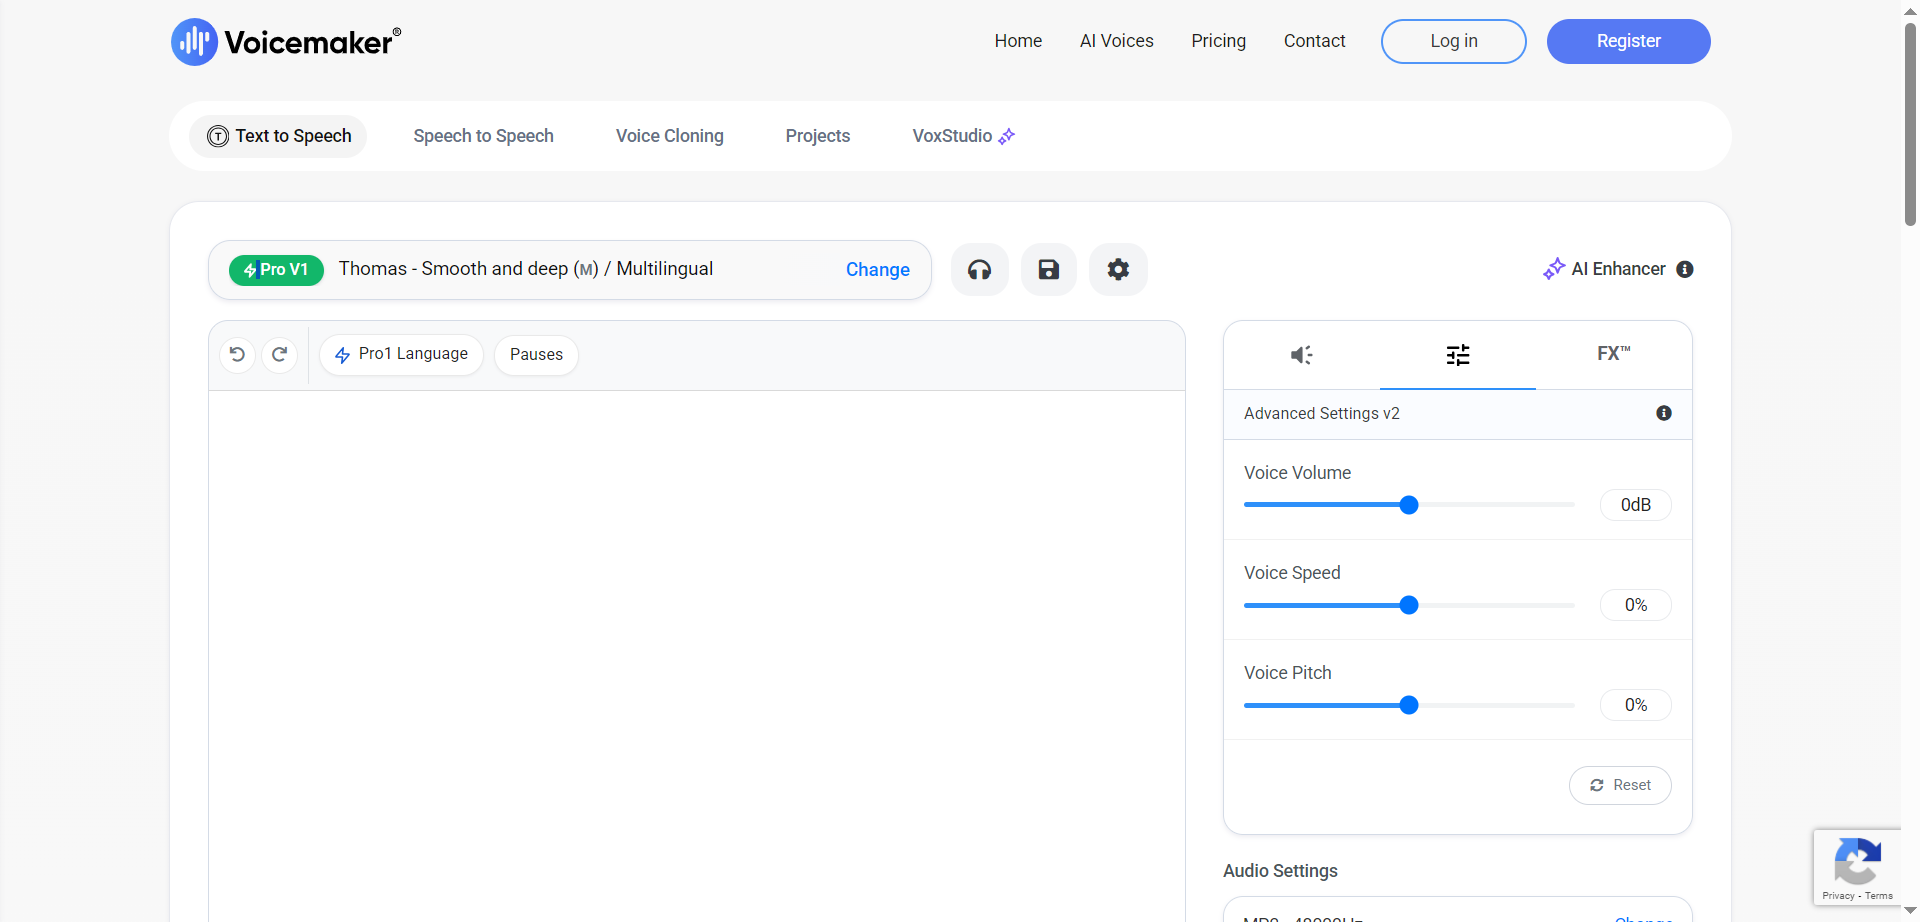Click the Audio Settings heading
The image size is (1920, 922).
point(1280,871)
